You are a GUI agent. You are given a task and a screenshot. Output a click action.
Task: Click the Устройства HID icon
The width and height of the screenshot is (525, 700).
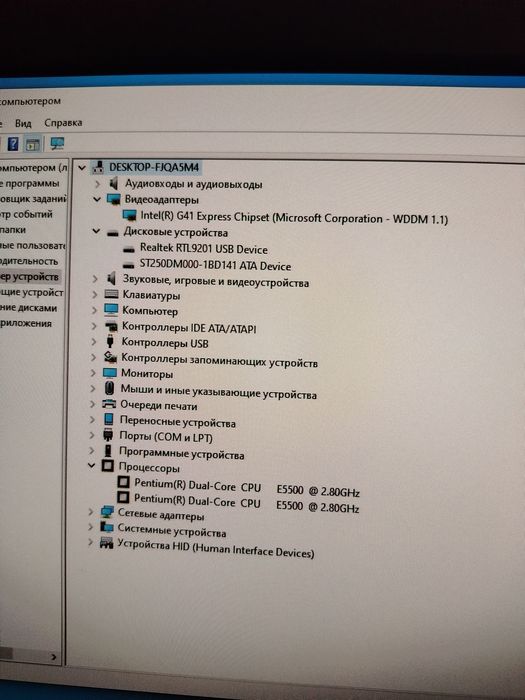tap(106, 543)
